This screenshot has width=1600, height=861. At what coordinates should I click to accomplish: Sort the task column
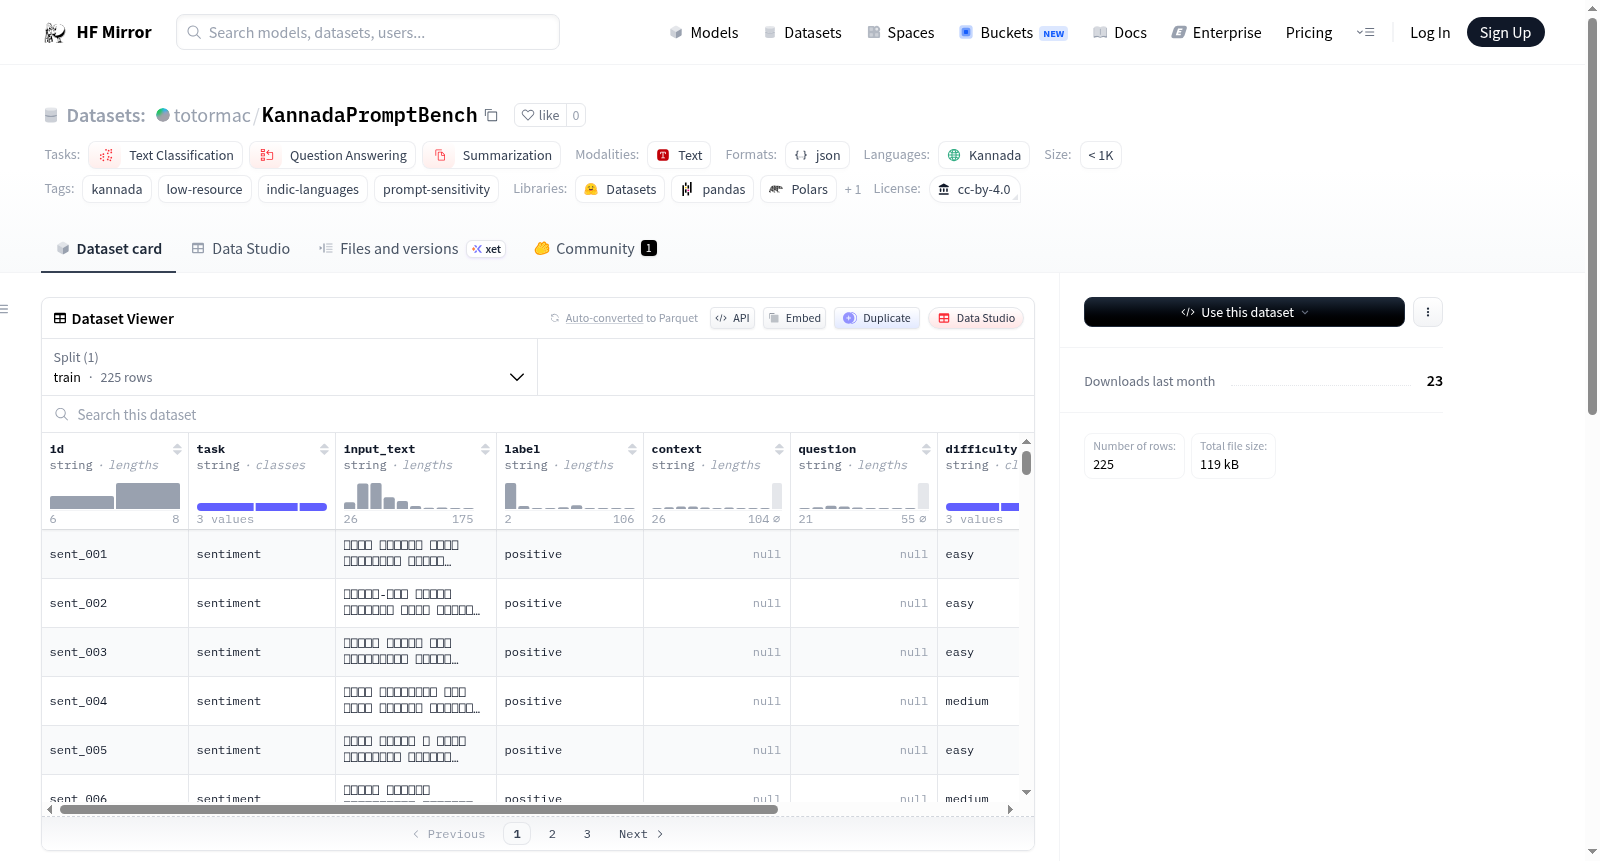click(x=324, y=449)
